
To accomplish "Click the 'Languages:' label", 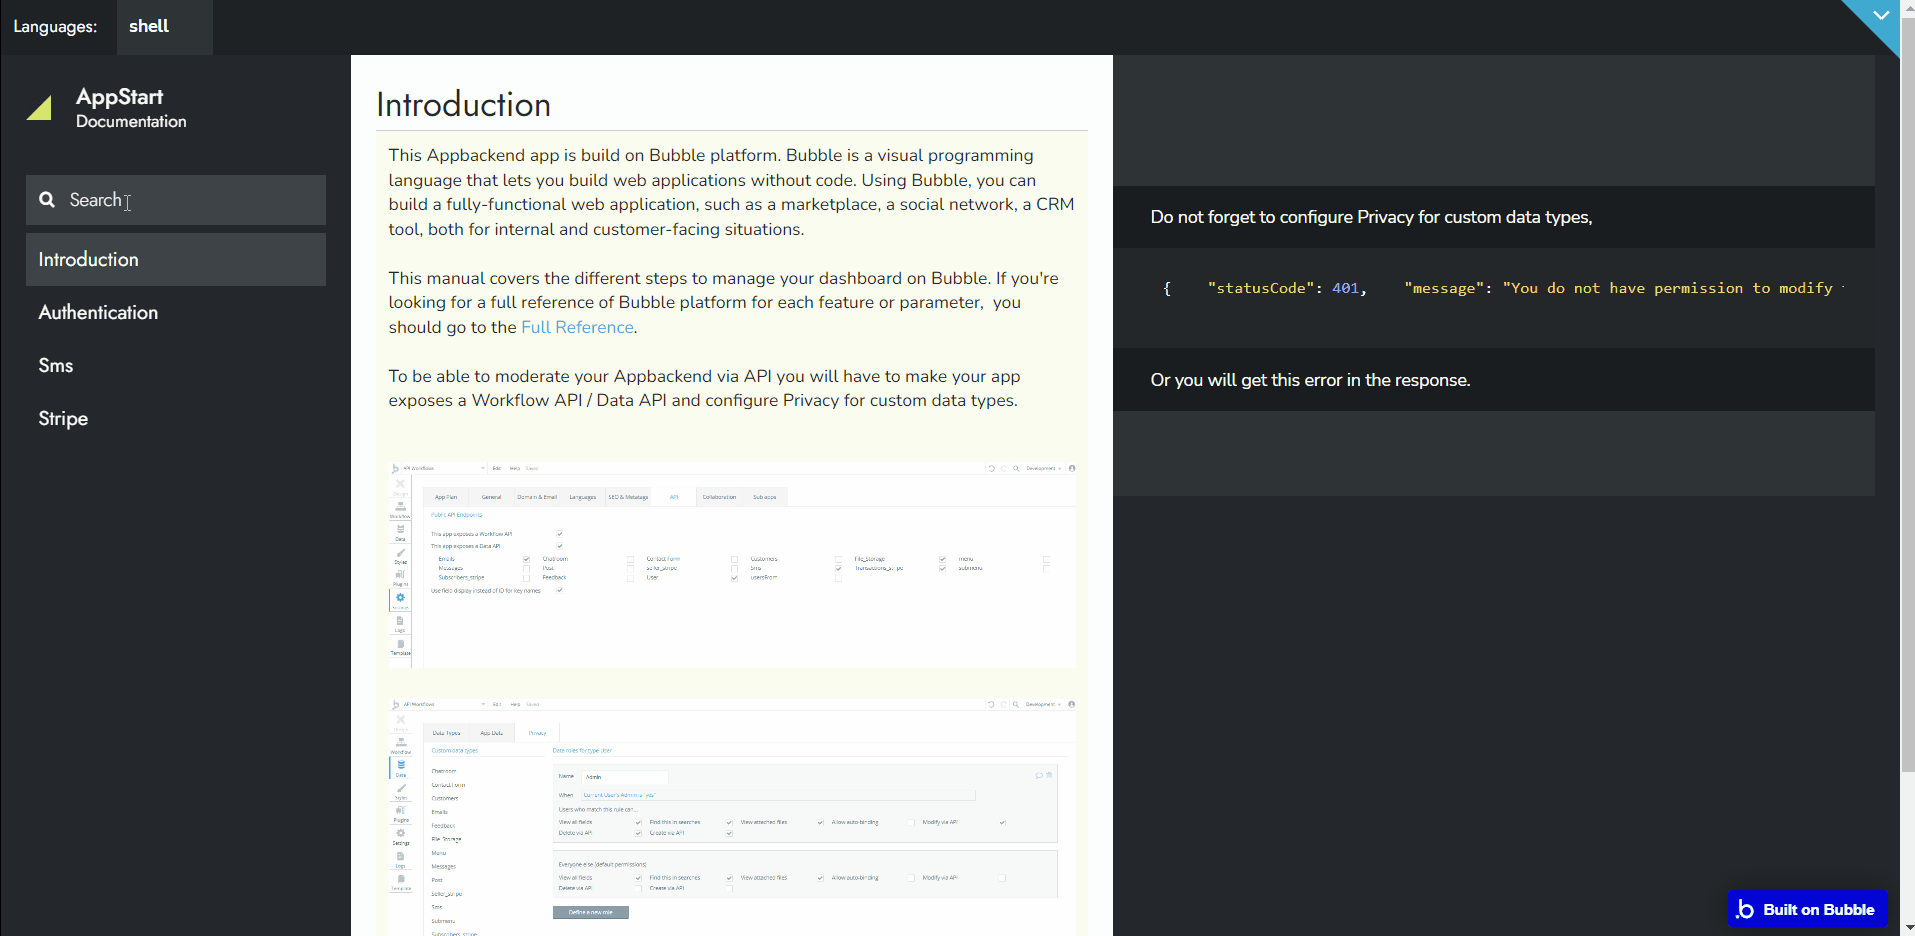I will tap(55, 27).
